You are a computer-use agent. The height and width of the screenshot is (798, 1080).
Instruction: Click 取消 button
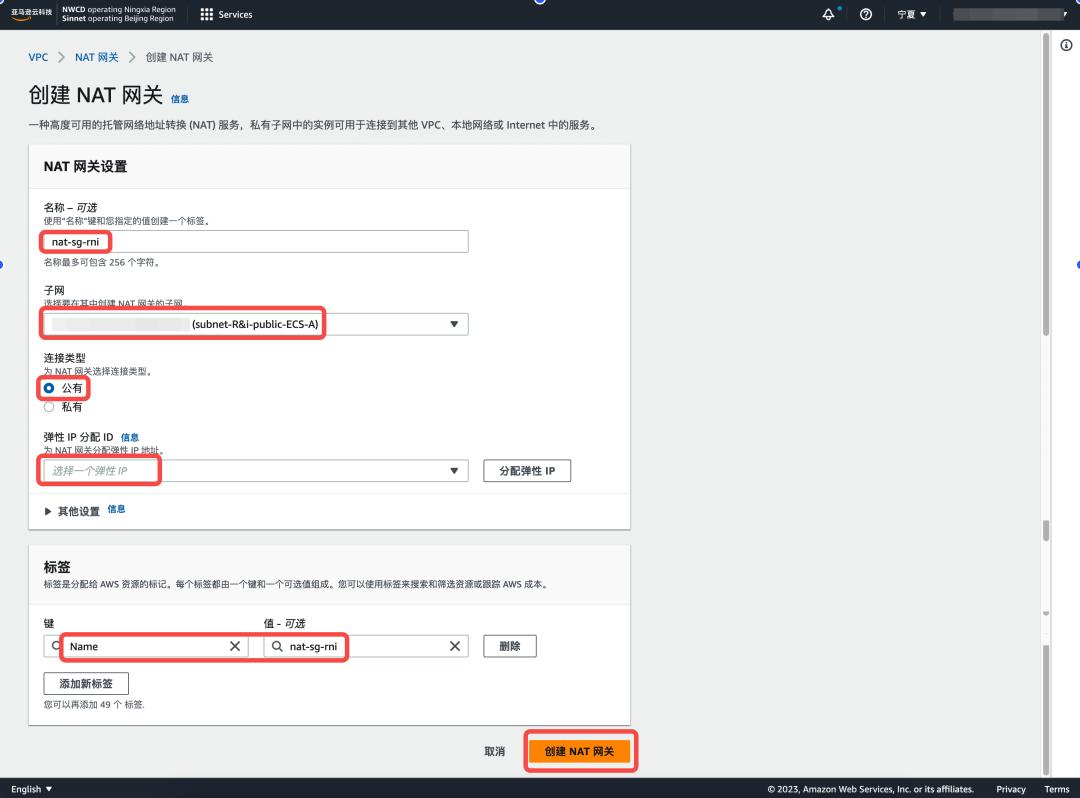(x=495, y=751)
